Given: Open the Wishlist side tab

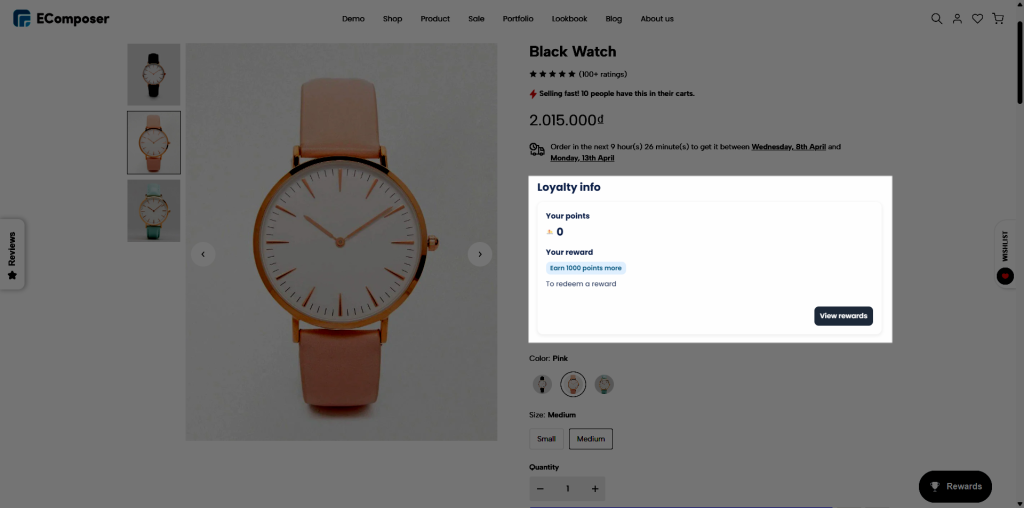Looking at the screenshot, I should [x=1005, y=254].
